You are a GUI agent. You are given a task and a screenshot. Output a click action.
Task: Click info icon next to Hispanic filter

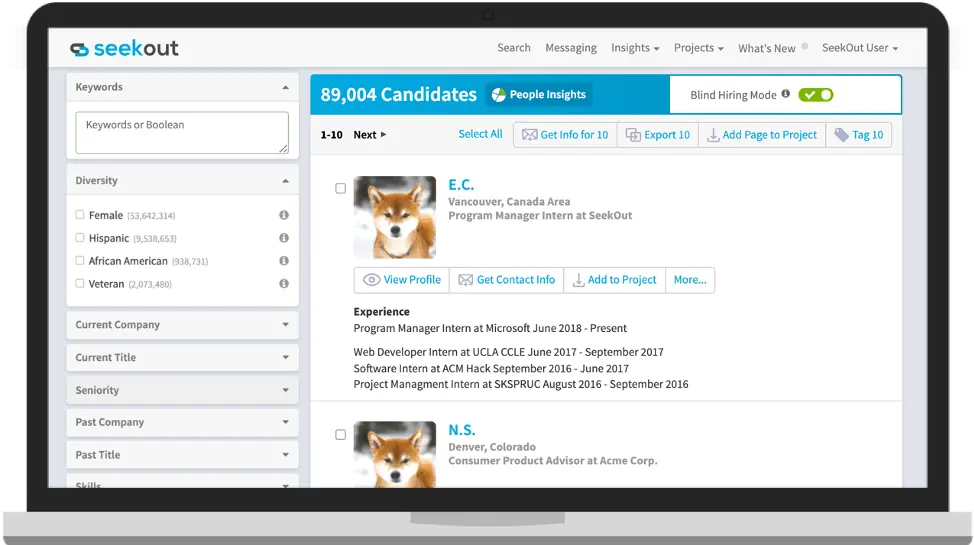(x=284, y=238)
